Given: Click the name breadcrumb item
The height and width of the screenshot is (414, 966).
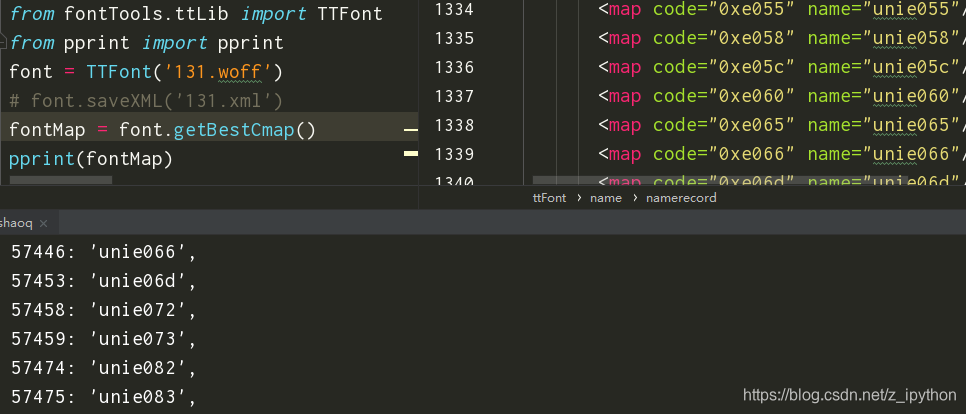Looking at the screenshot, I should coord(606,198).
